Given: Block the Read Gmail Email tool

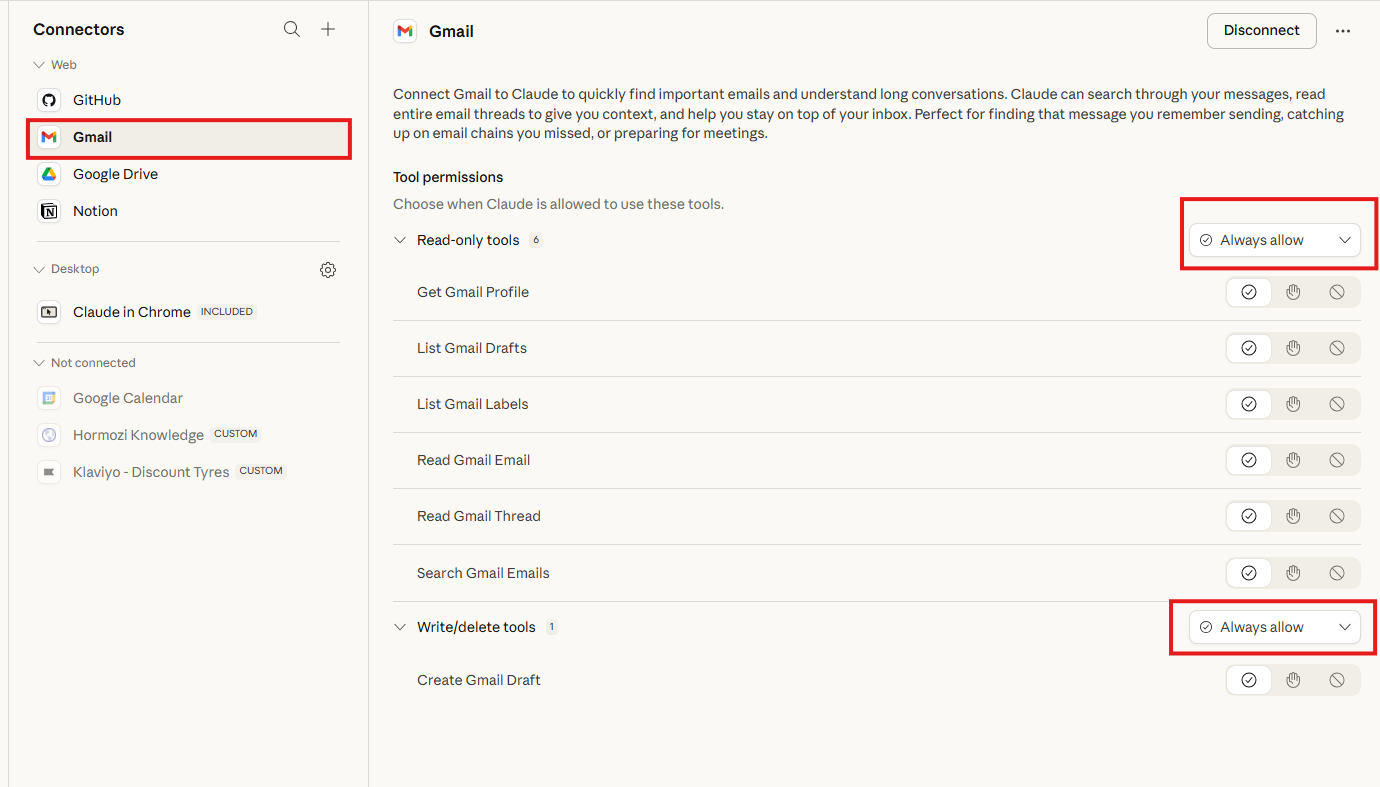Looking at the screenshot, I should [1337, 460].
